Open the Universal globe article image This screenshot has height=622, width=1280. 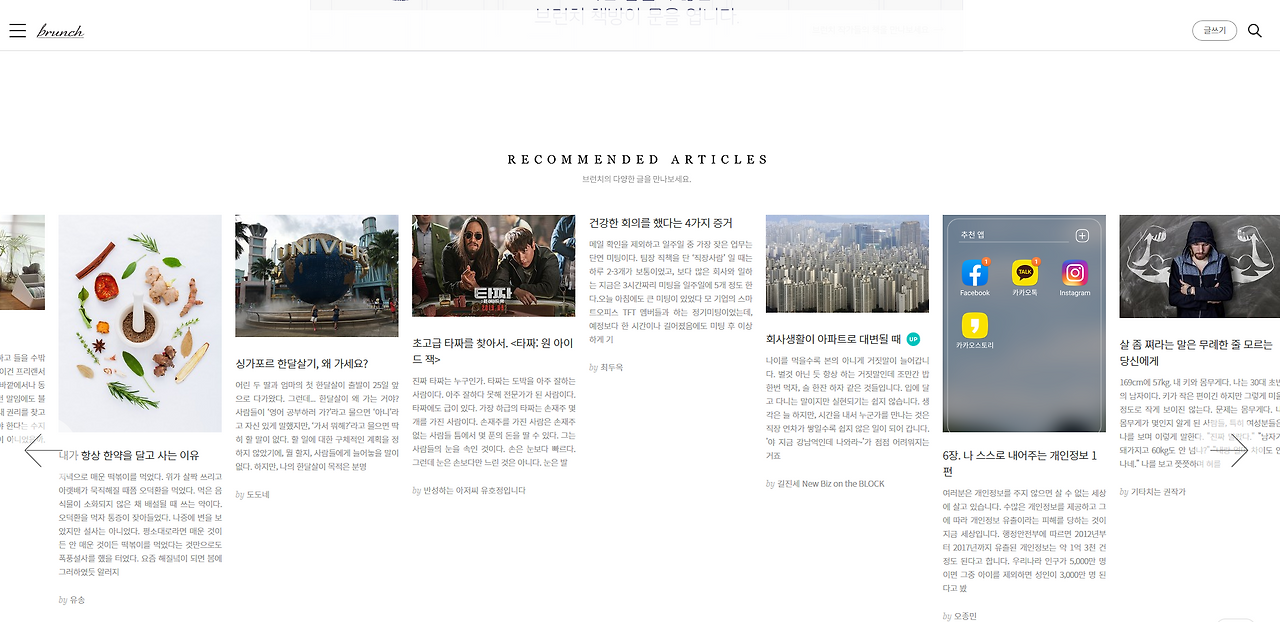pyautogui.click(x=316, y=276)
